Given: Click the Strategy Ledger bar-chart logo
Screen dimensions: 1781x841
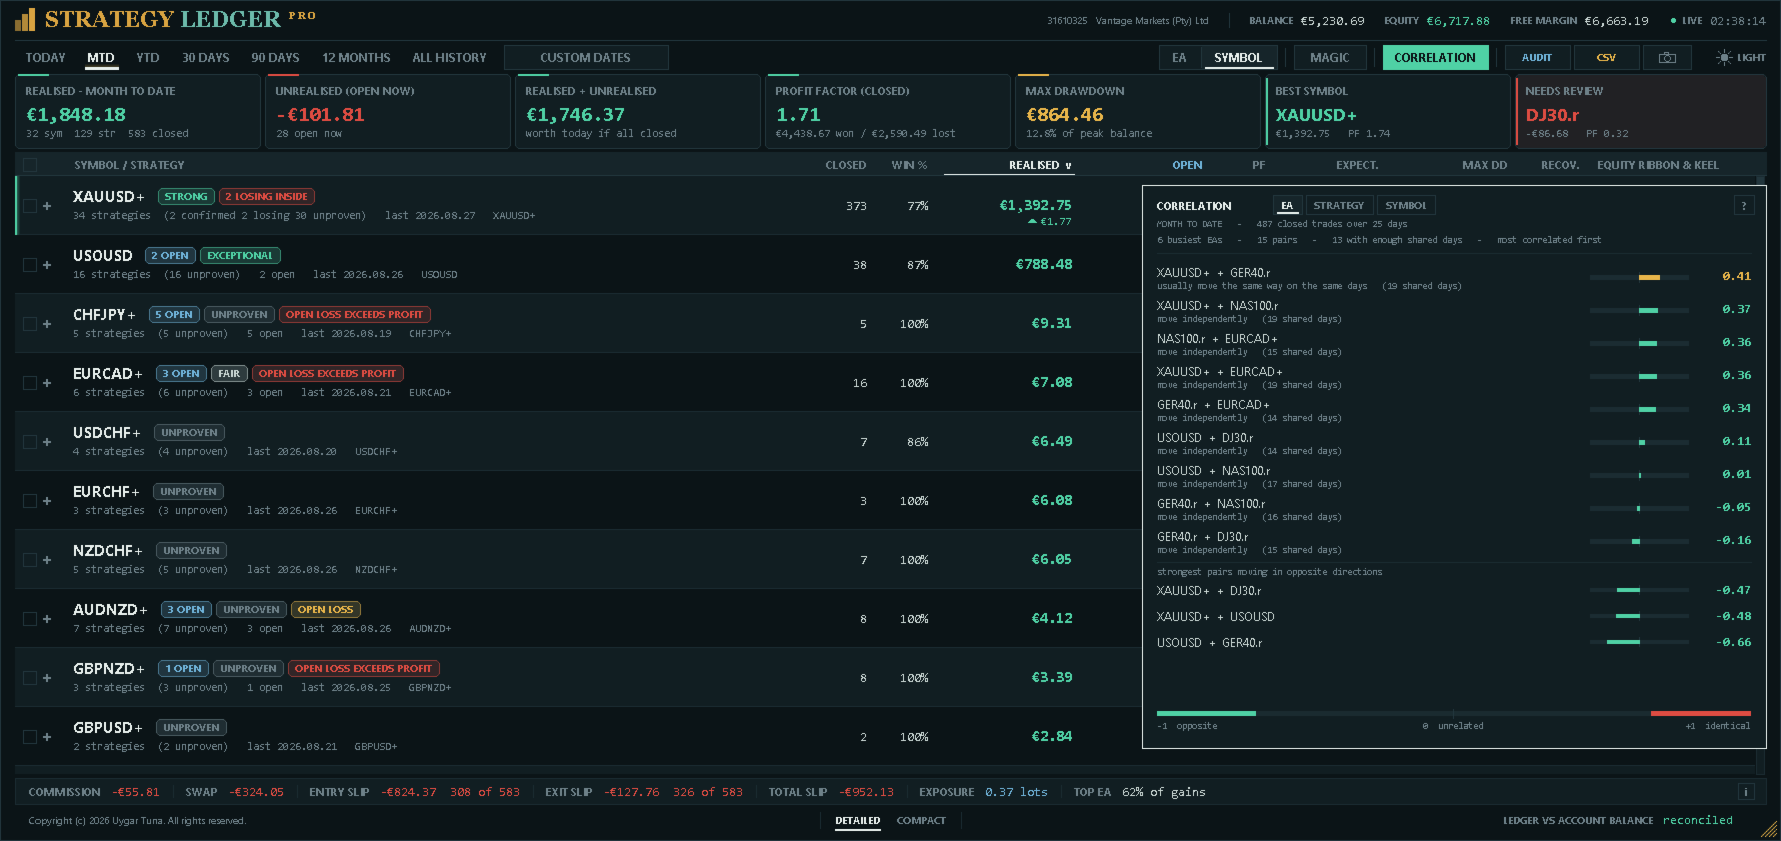Looking at the screenshot, I should pos(25,19).
